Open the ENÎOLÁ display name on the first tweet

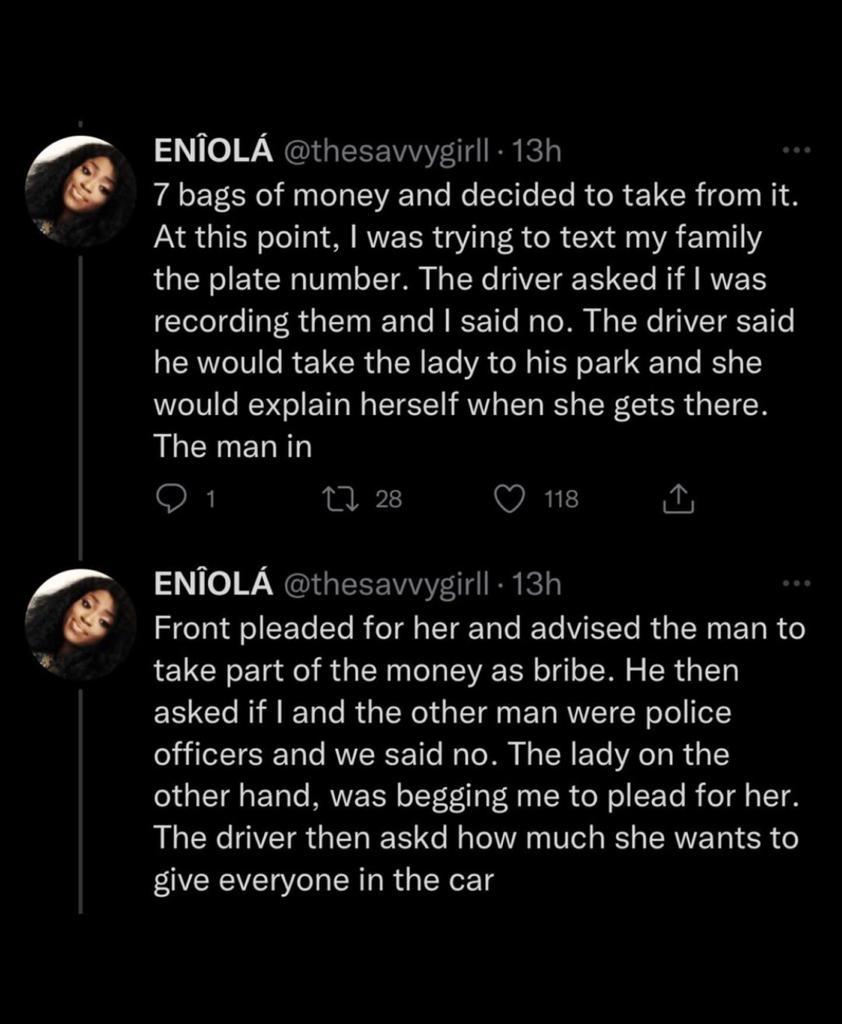tap(215, 152)
